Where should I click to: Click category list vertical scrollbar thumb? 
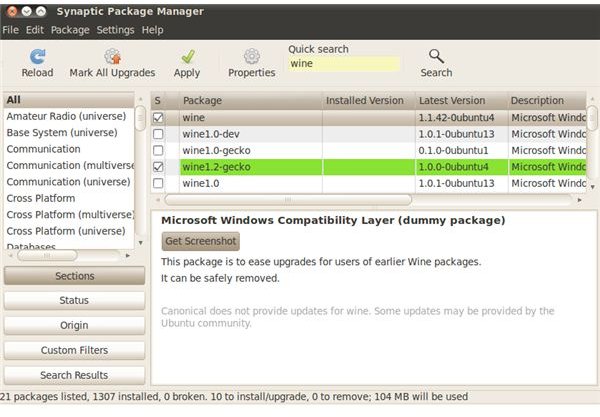pyautogui.click(x=140, y=118)
